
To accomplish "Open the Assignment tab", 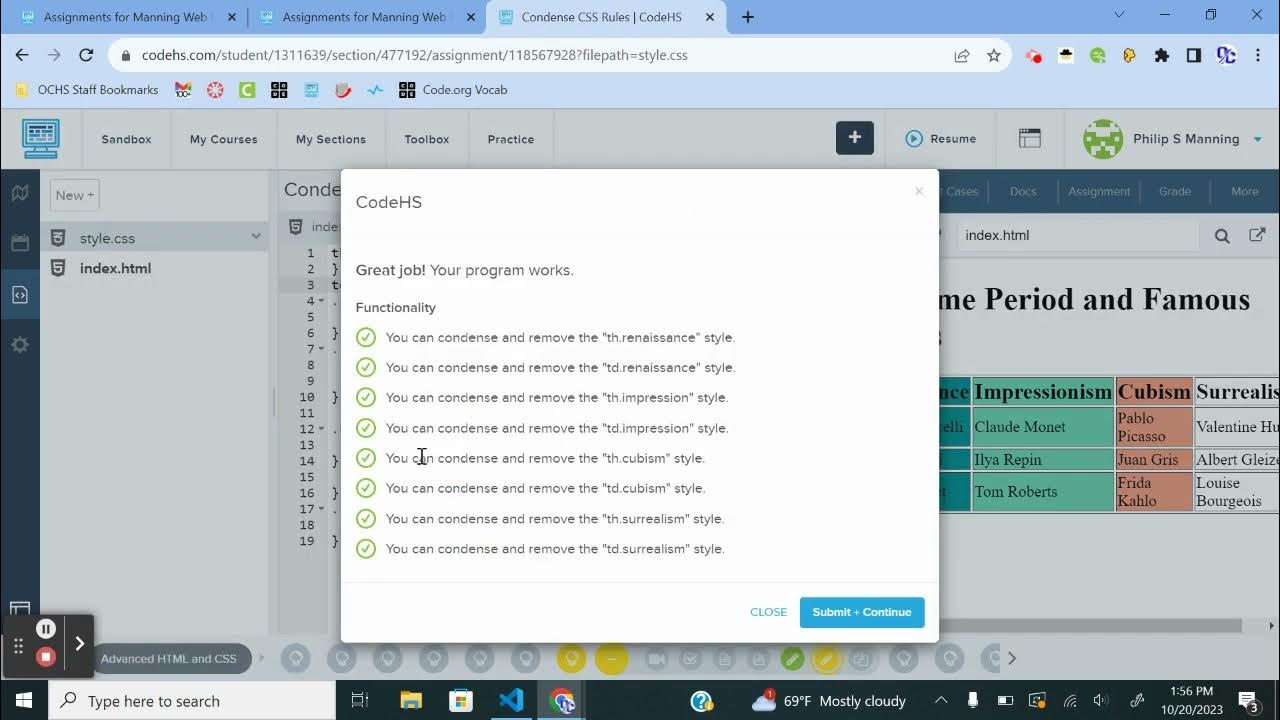I will tap(1099, 191).
